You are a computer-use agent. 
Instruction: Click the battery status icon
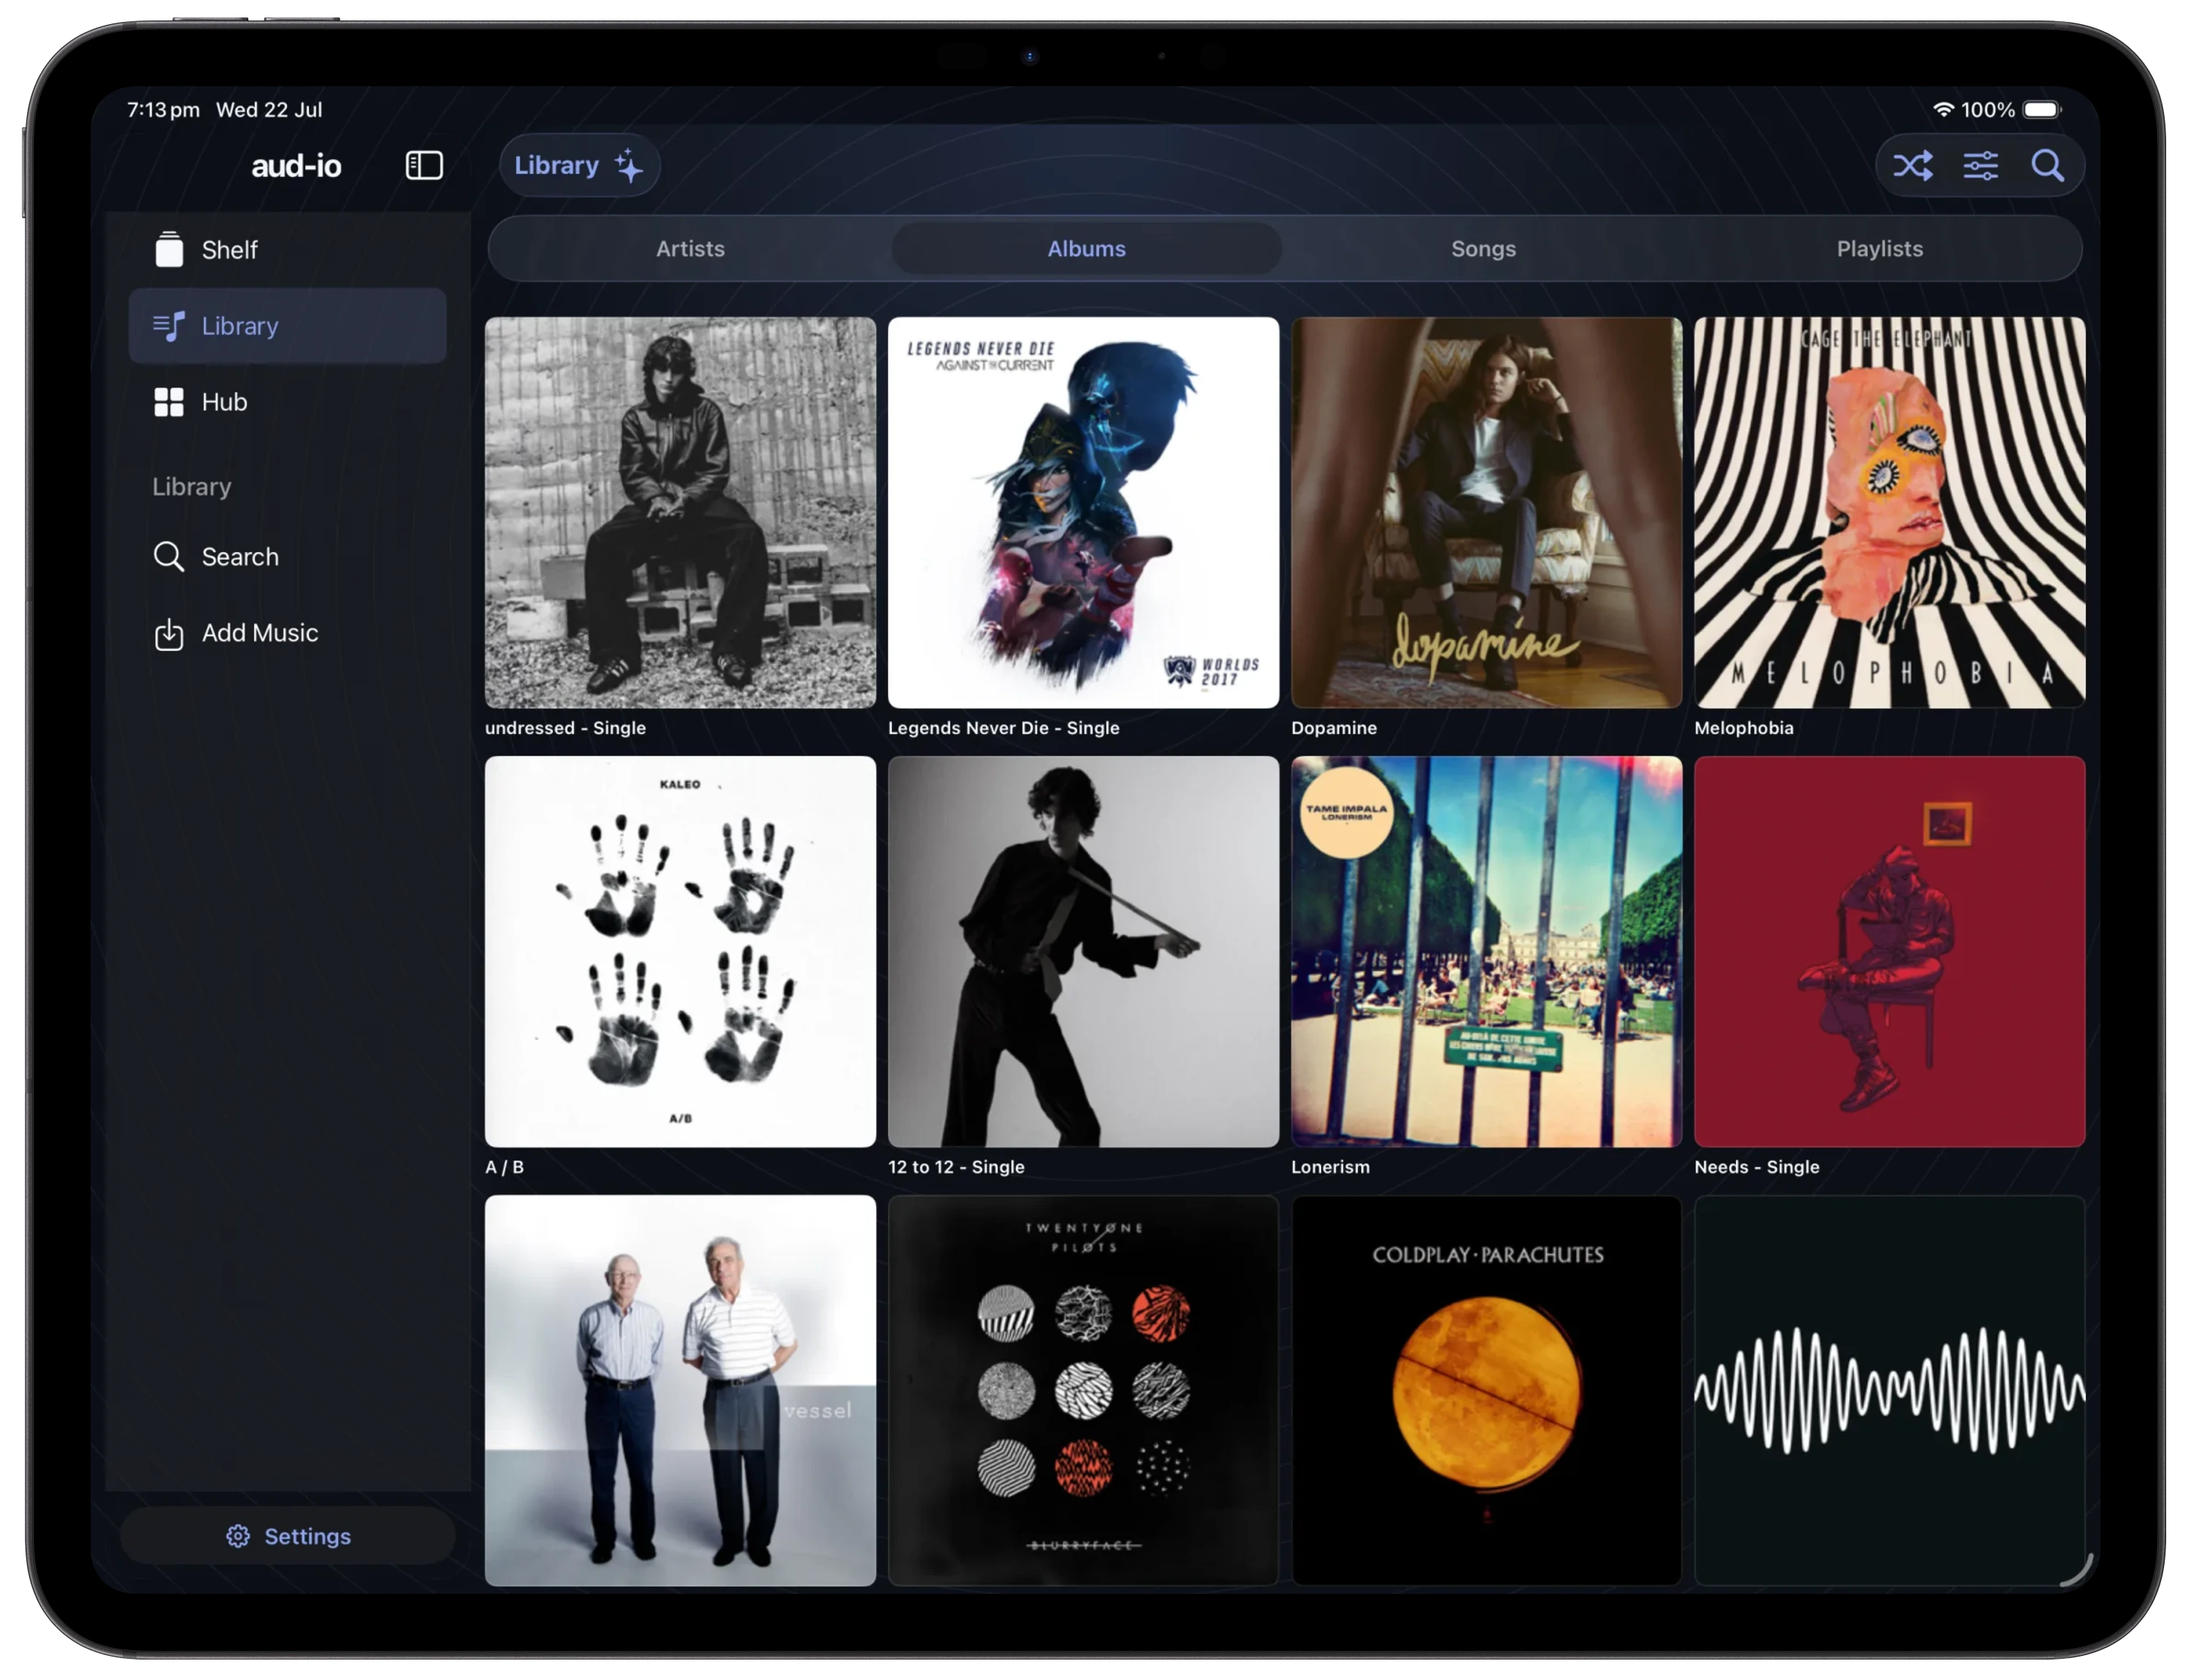[x=2041, y=109]
